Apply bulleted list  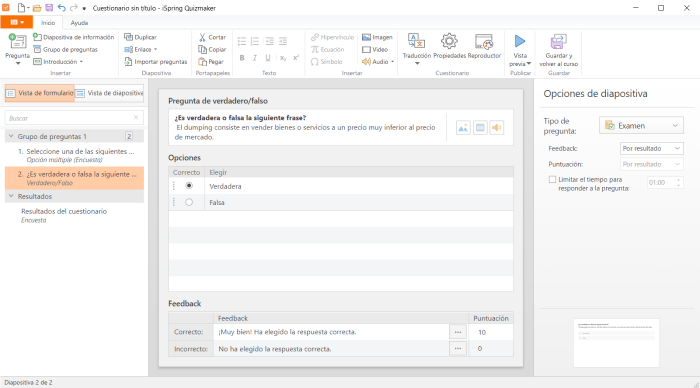242,41
